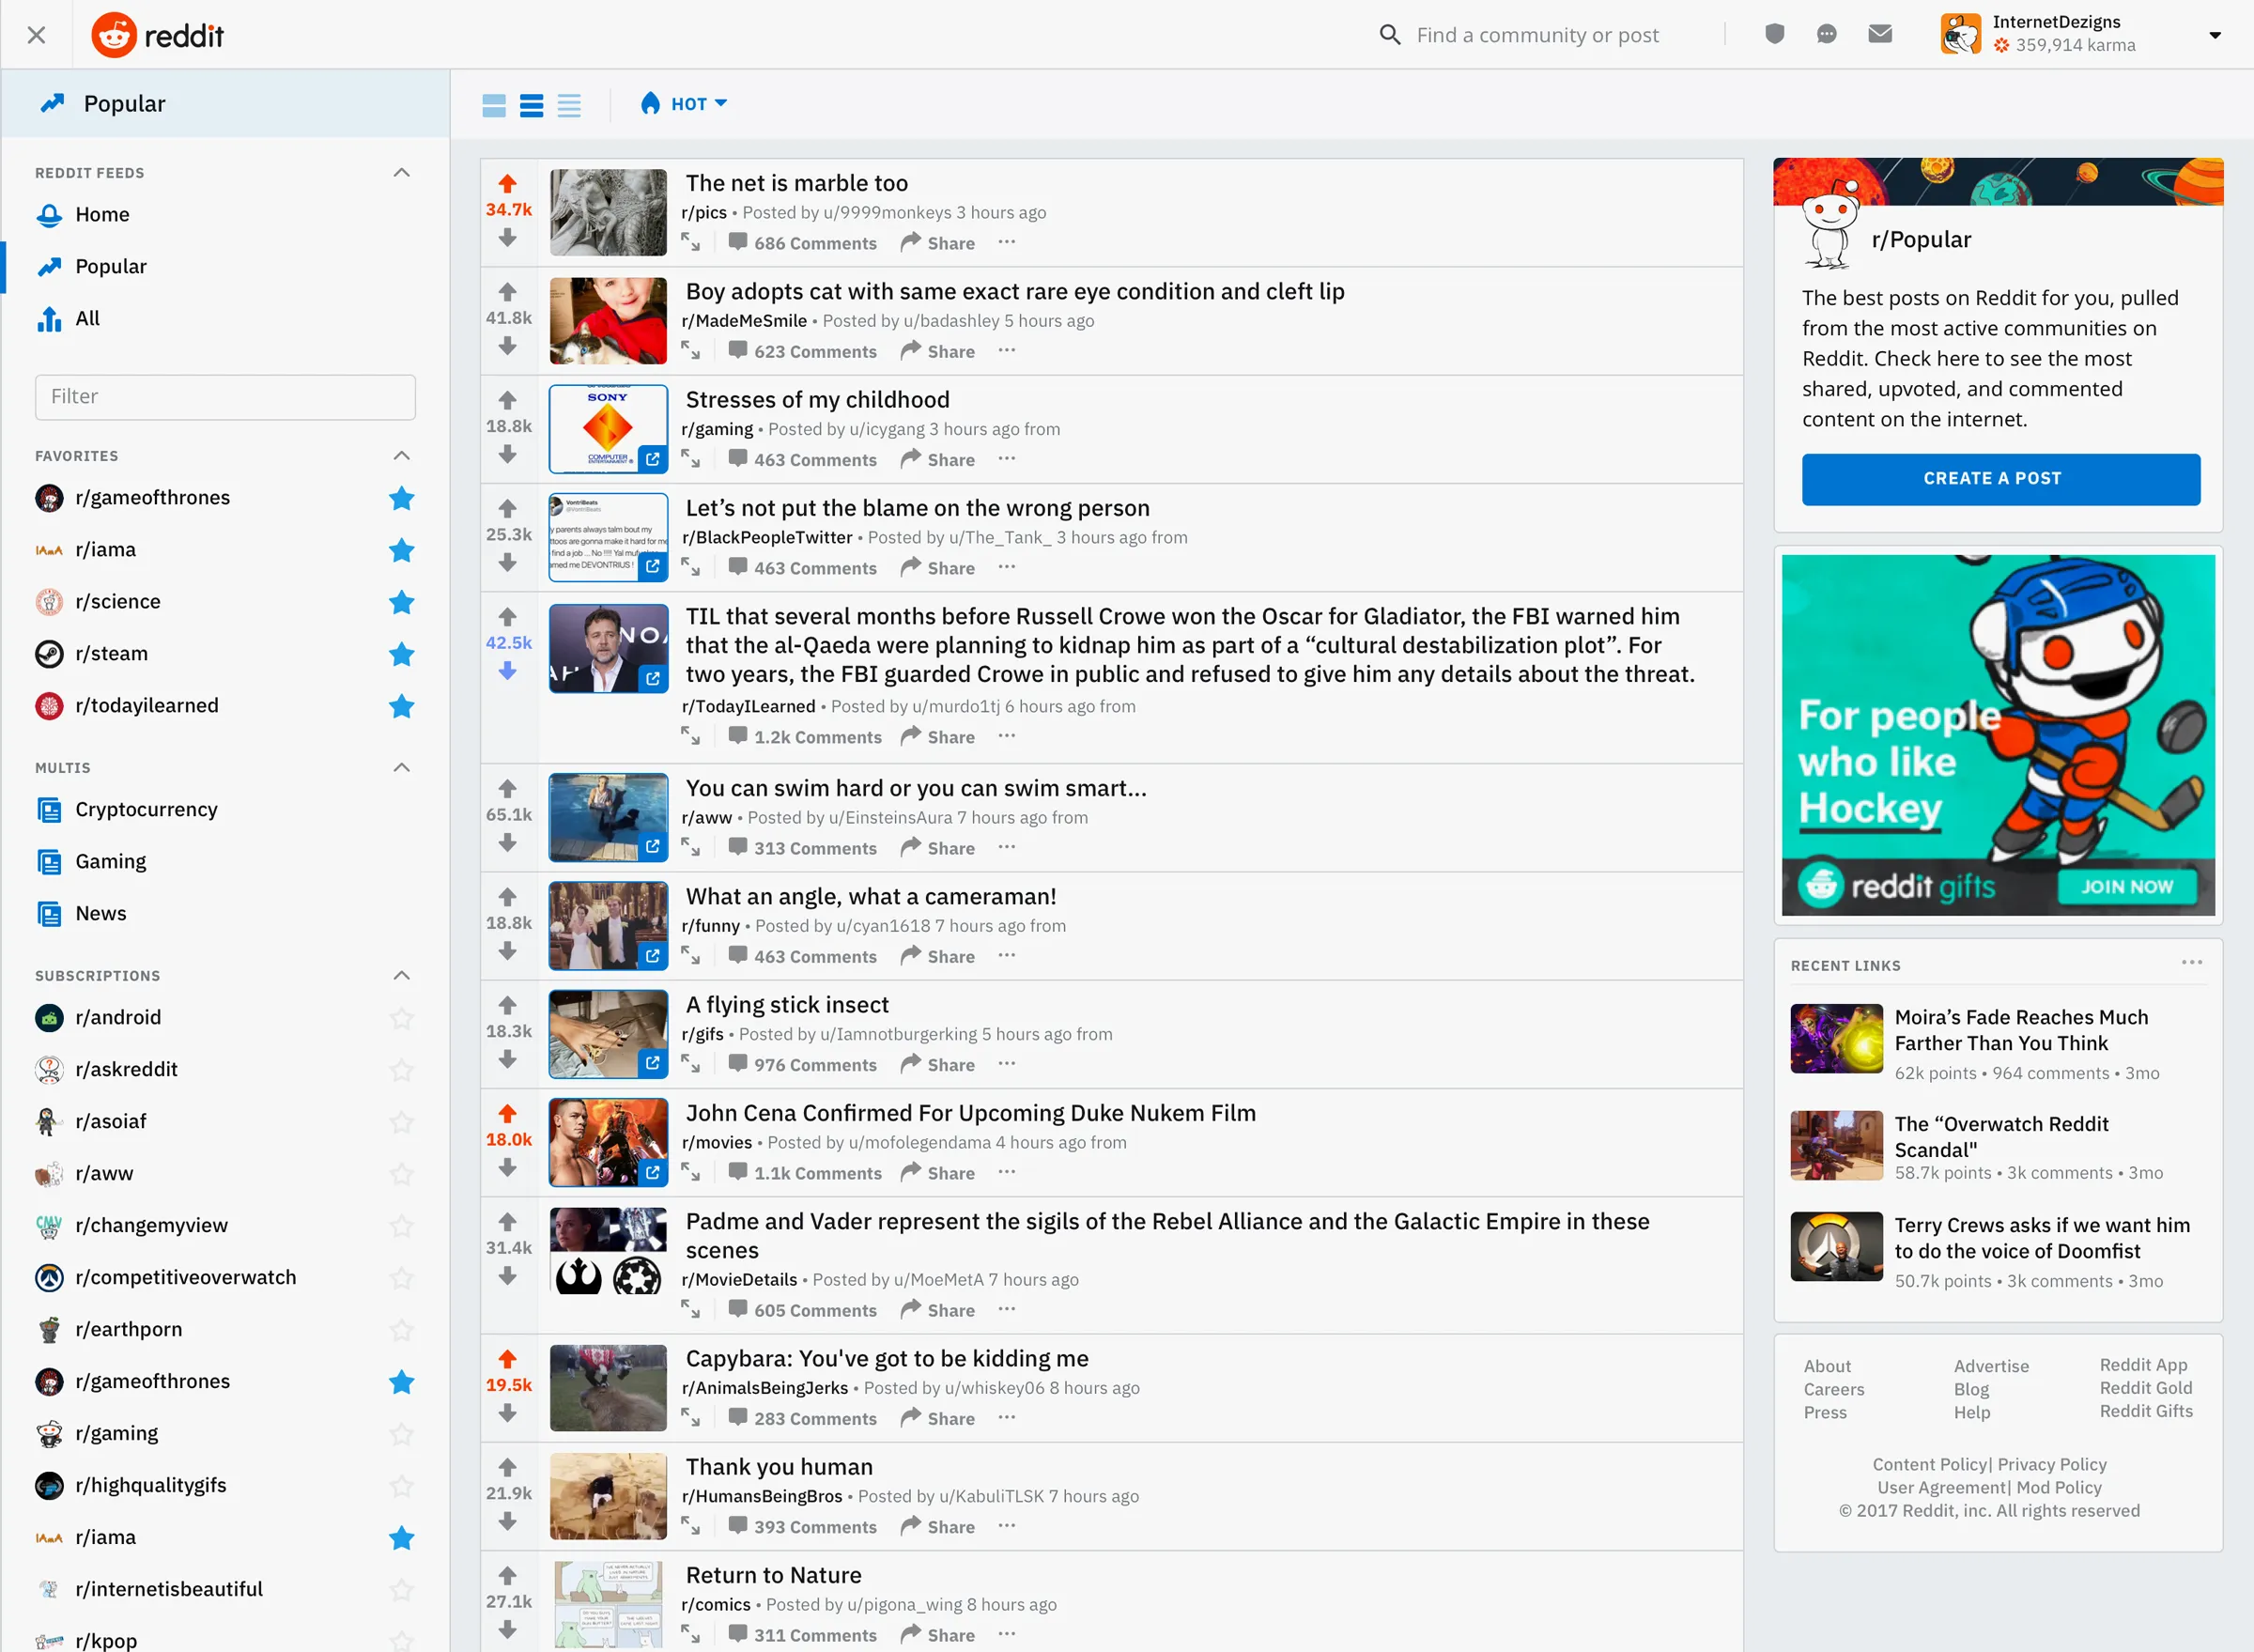Click CREATE A POST button
Viewport: 2254px width, 1652px height.
point(1991,478)
